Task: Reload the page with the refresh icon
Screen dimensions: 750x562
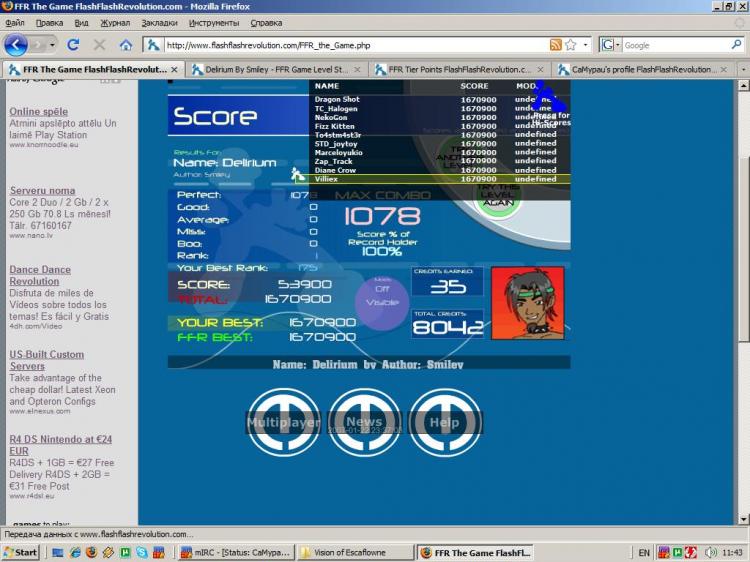Action: pyautogui.click(x=73, y=45)
